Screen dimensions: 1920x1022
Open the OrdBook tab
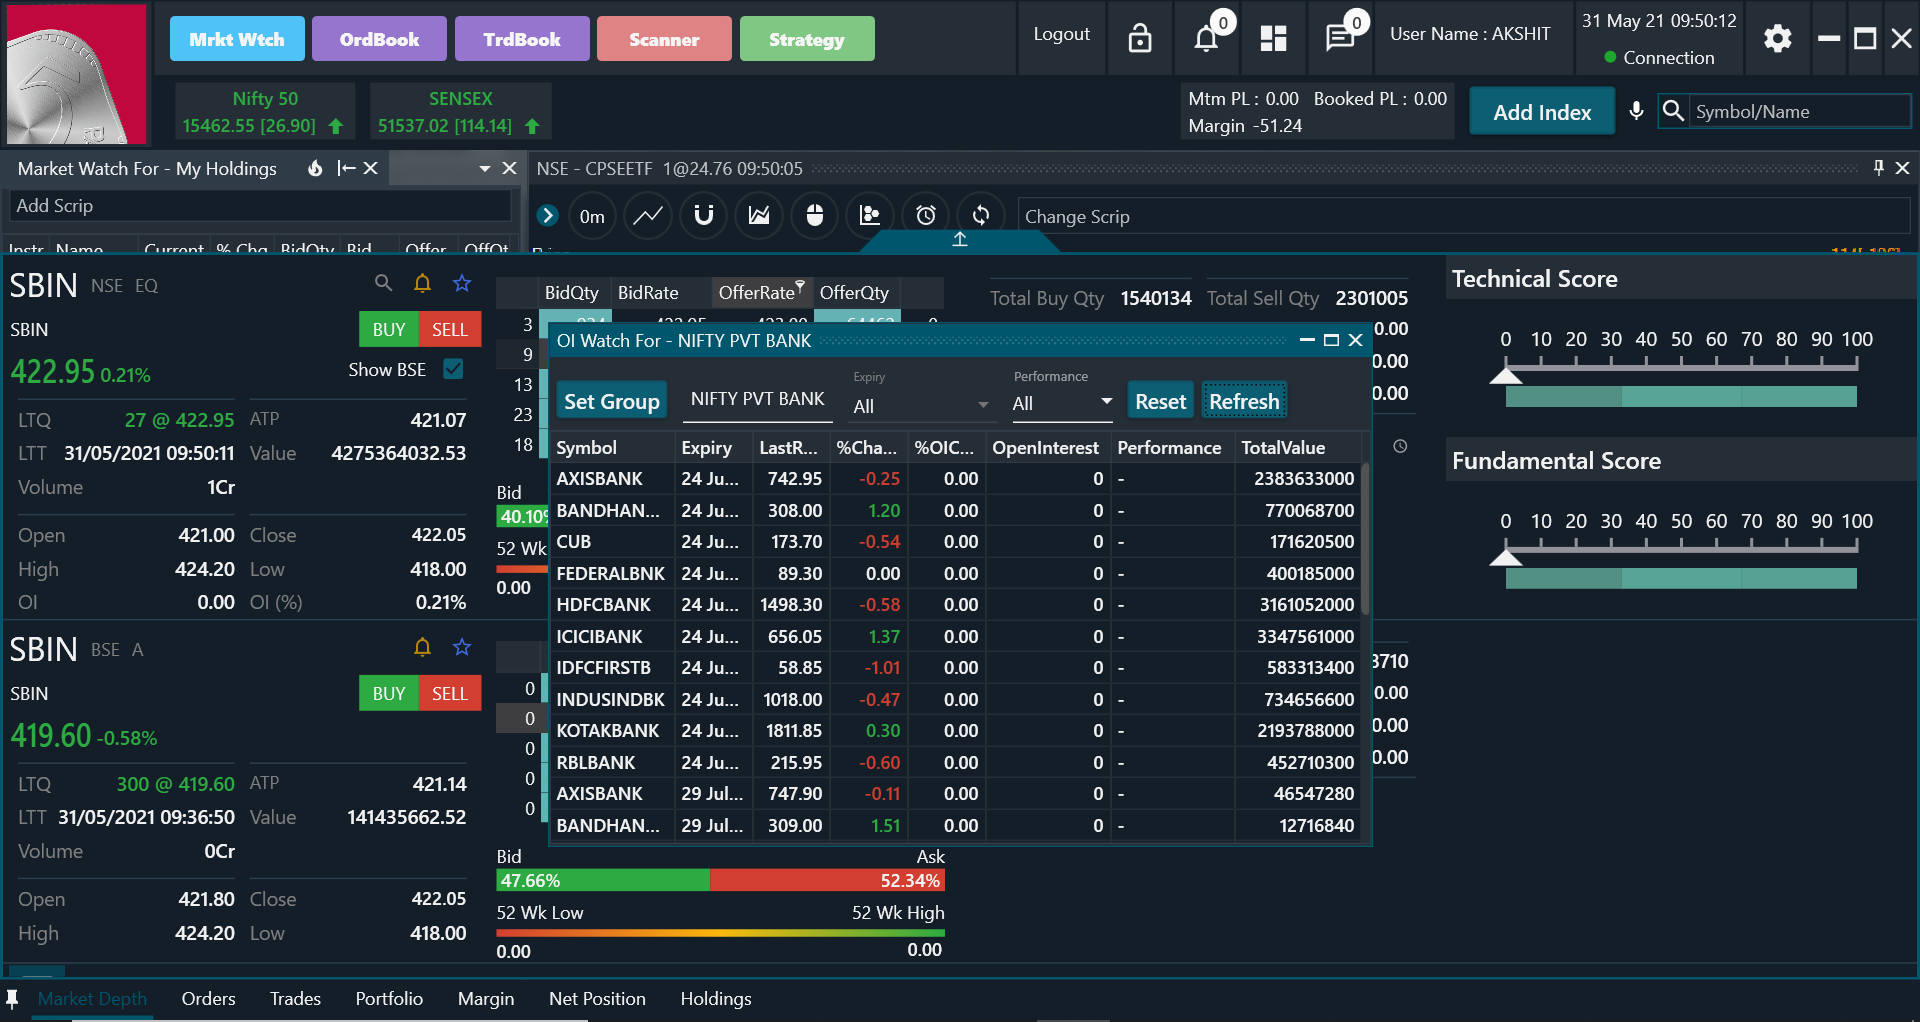pos(379,39)
